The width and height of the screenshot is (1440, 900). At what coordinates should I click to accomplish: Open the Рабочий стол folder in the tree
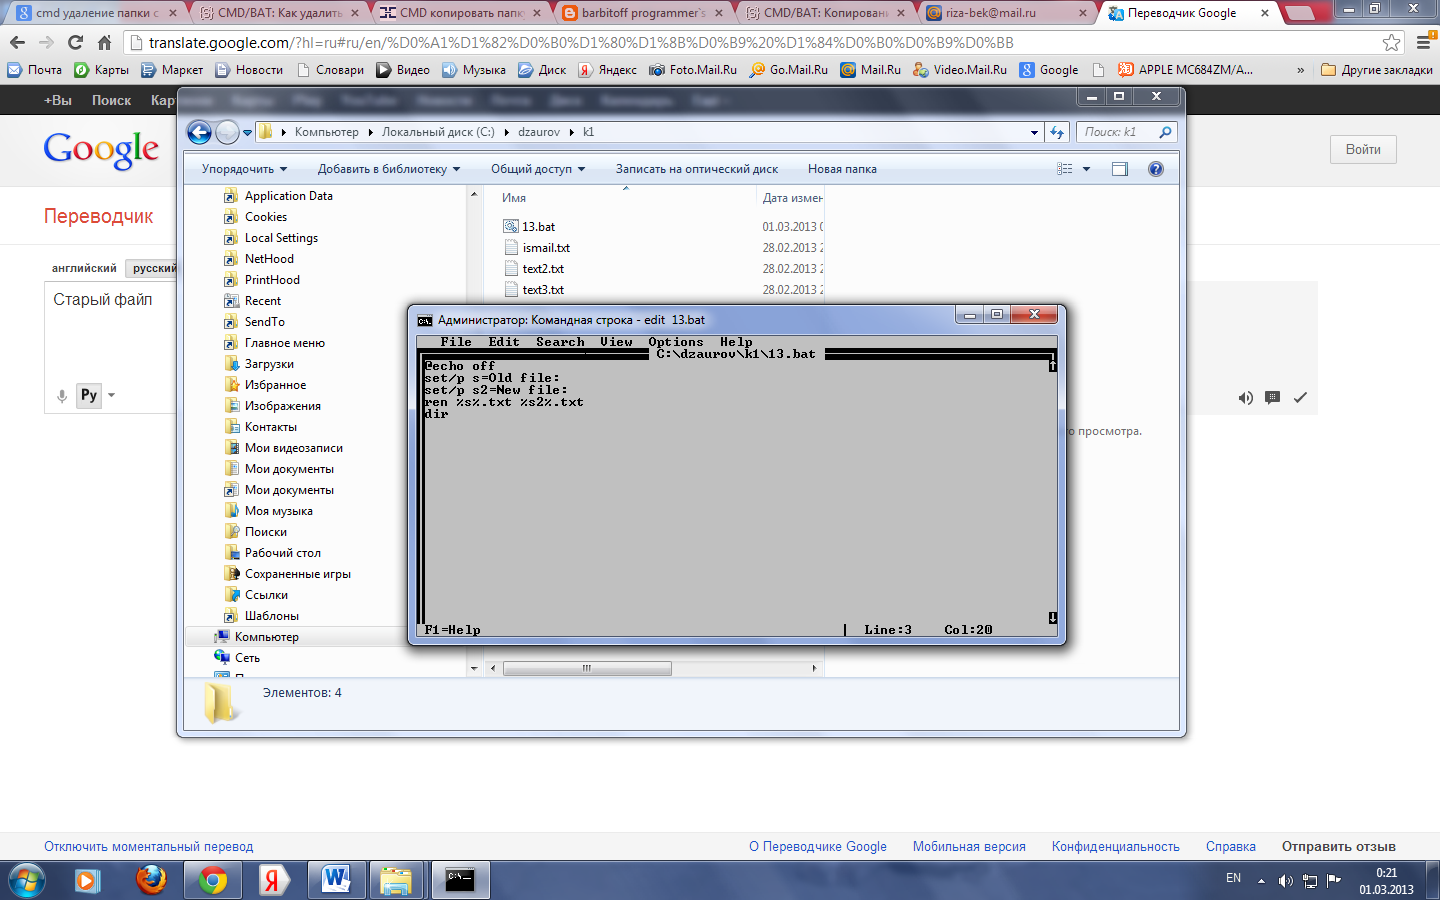[283, 553]
